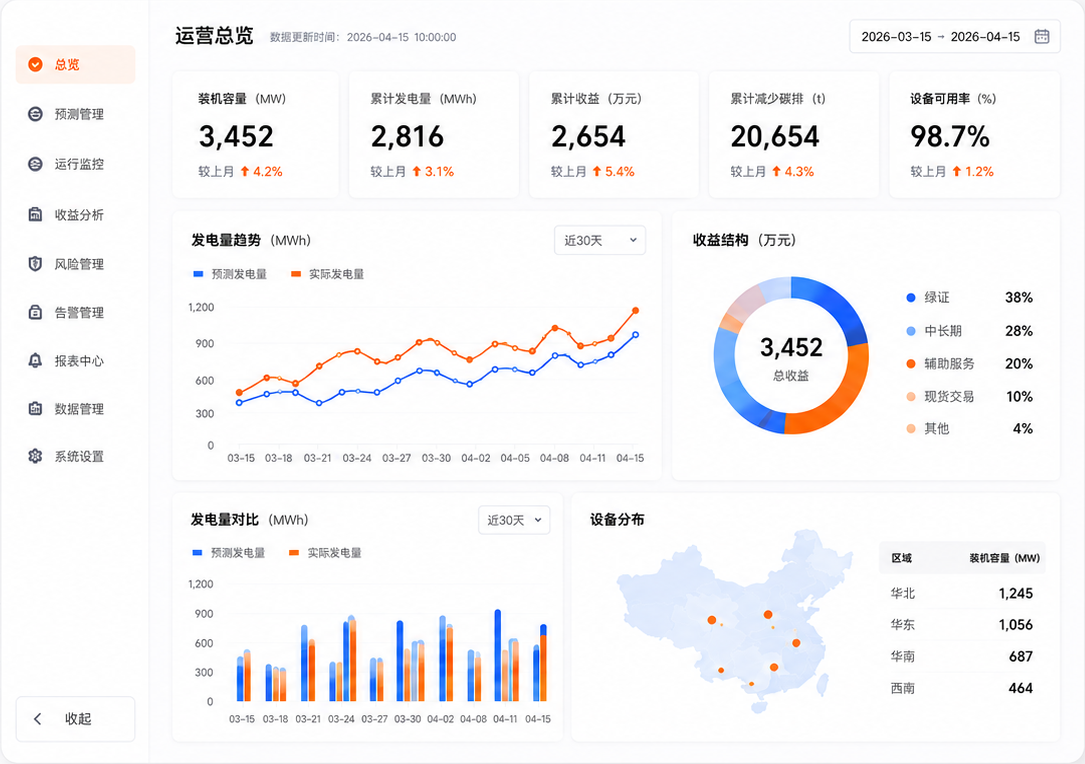Collapse the sidebar with 收起 button

pyautogui.click(x=75, y=719)
